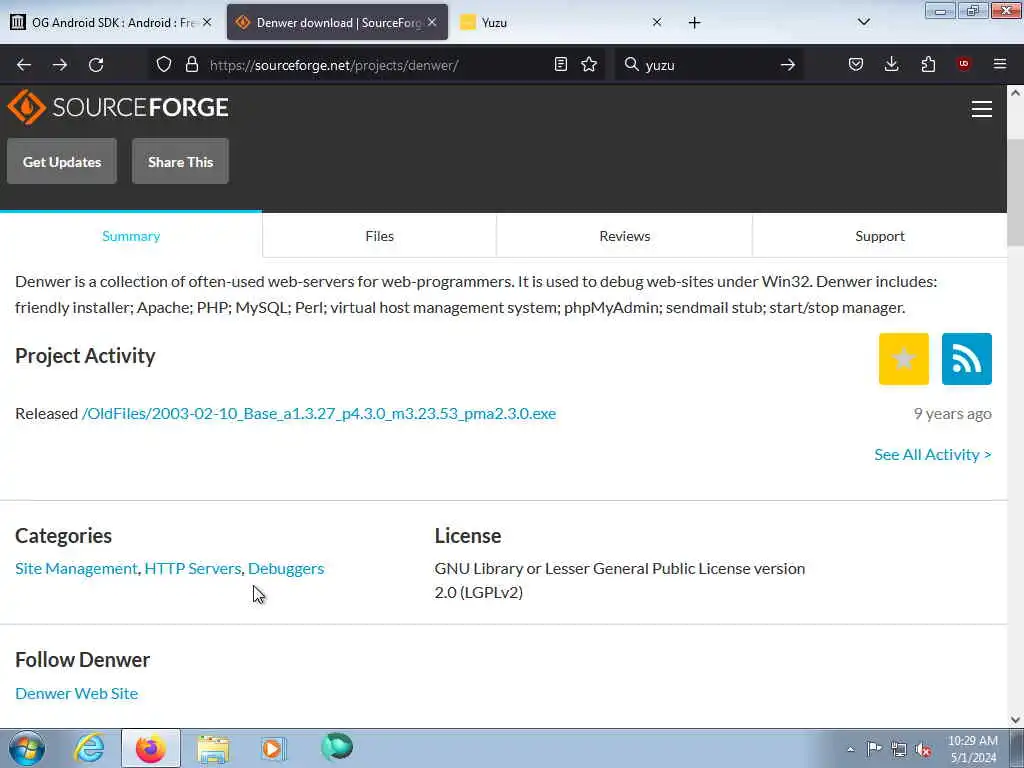This screenshot has width=1024, height=768.
Task: Click the Firefox taskbar icon
Action: click(150, 748)
